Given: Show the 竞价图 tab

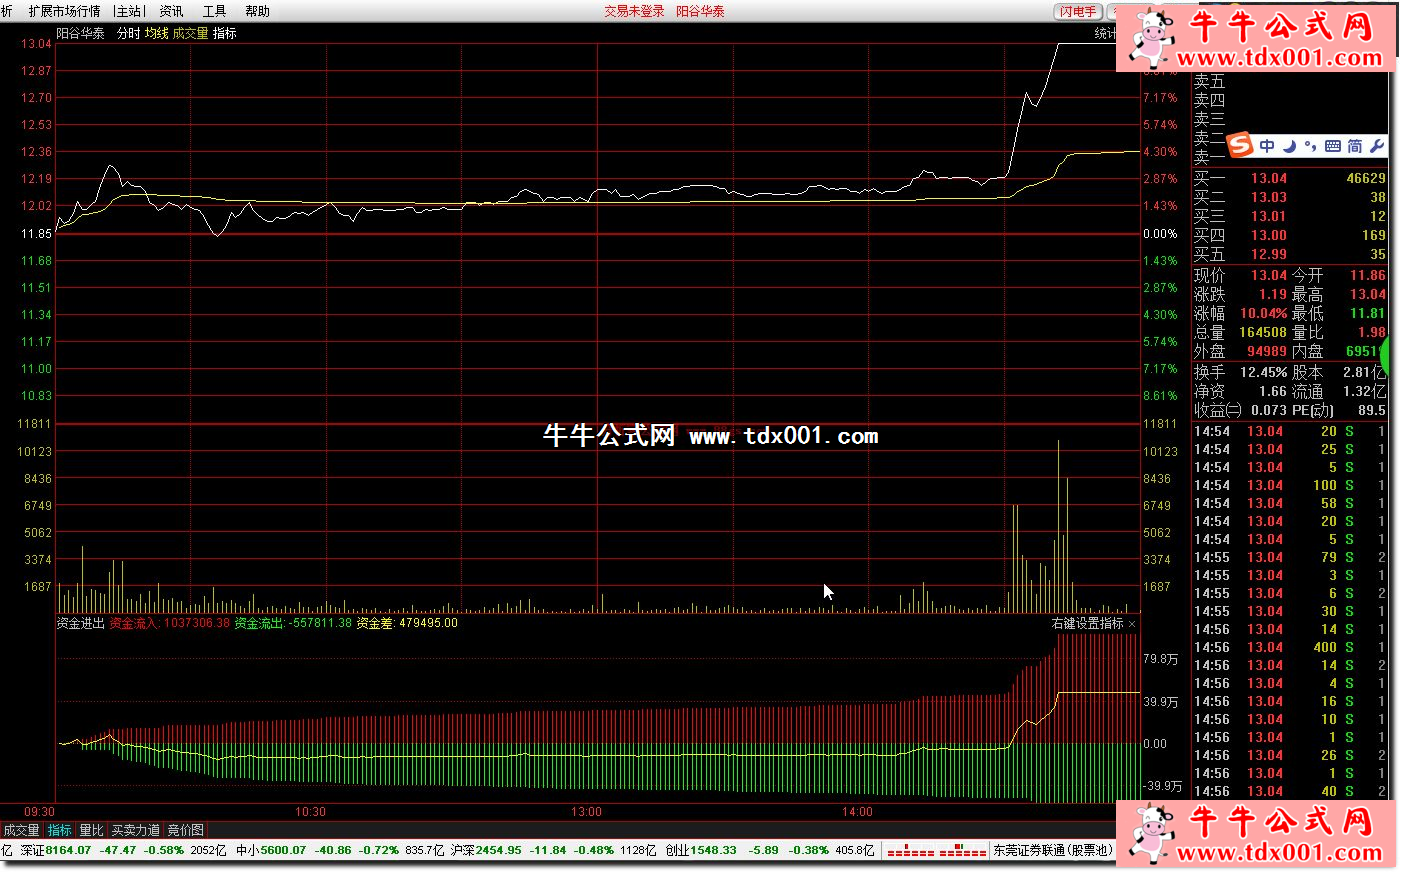Looking at the screenshot, I should [x=185, y=830].
